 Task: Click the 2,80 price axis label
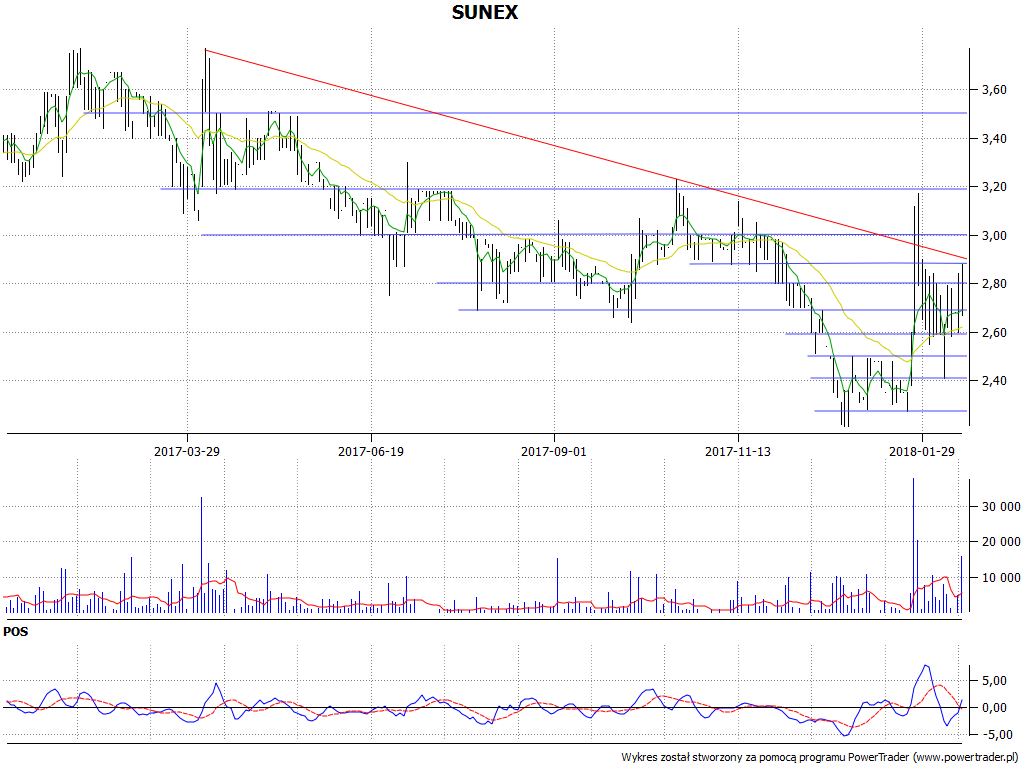pos(993,283)
